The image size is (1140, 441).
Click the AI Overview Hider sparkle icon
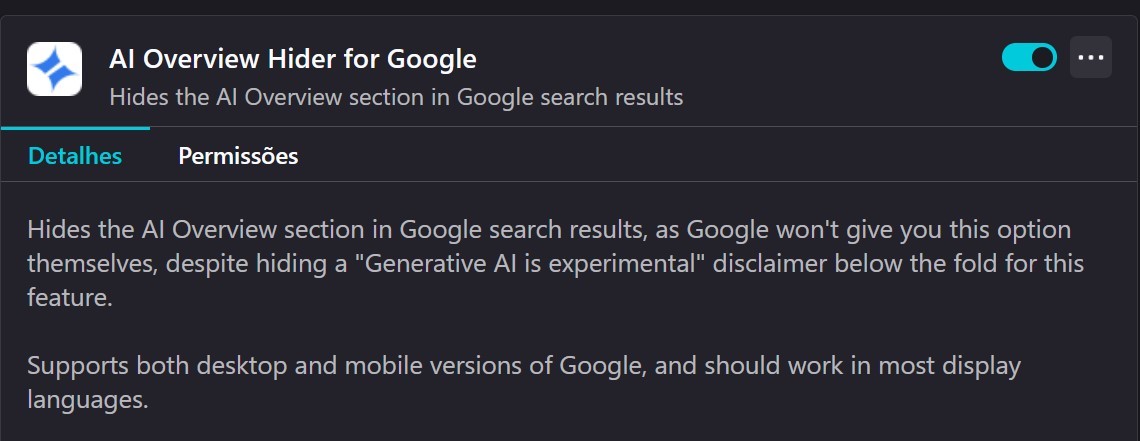click(x=54, y=69)
